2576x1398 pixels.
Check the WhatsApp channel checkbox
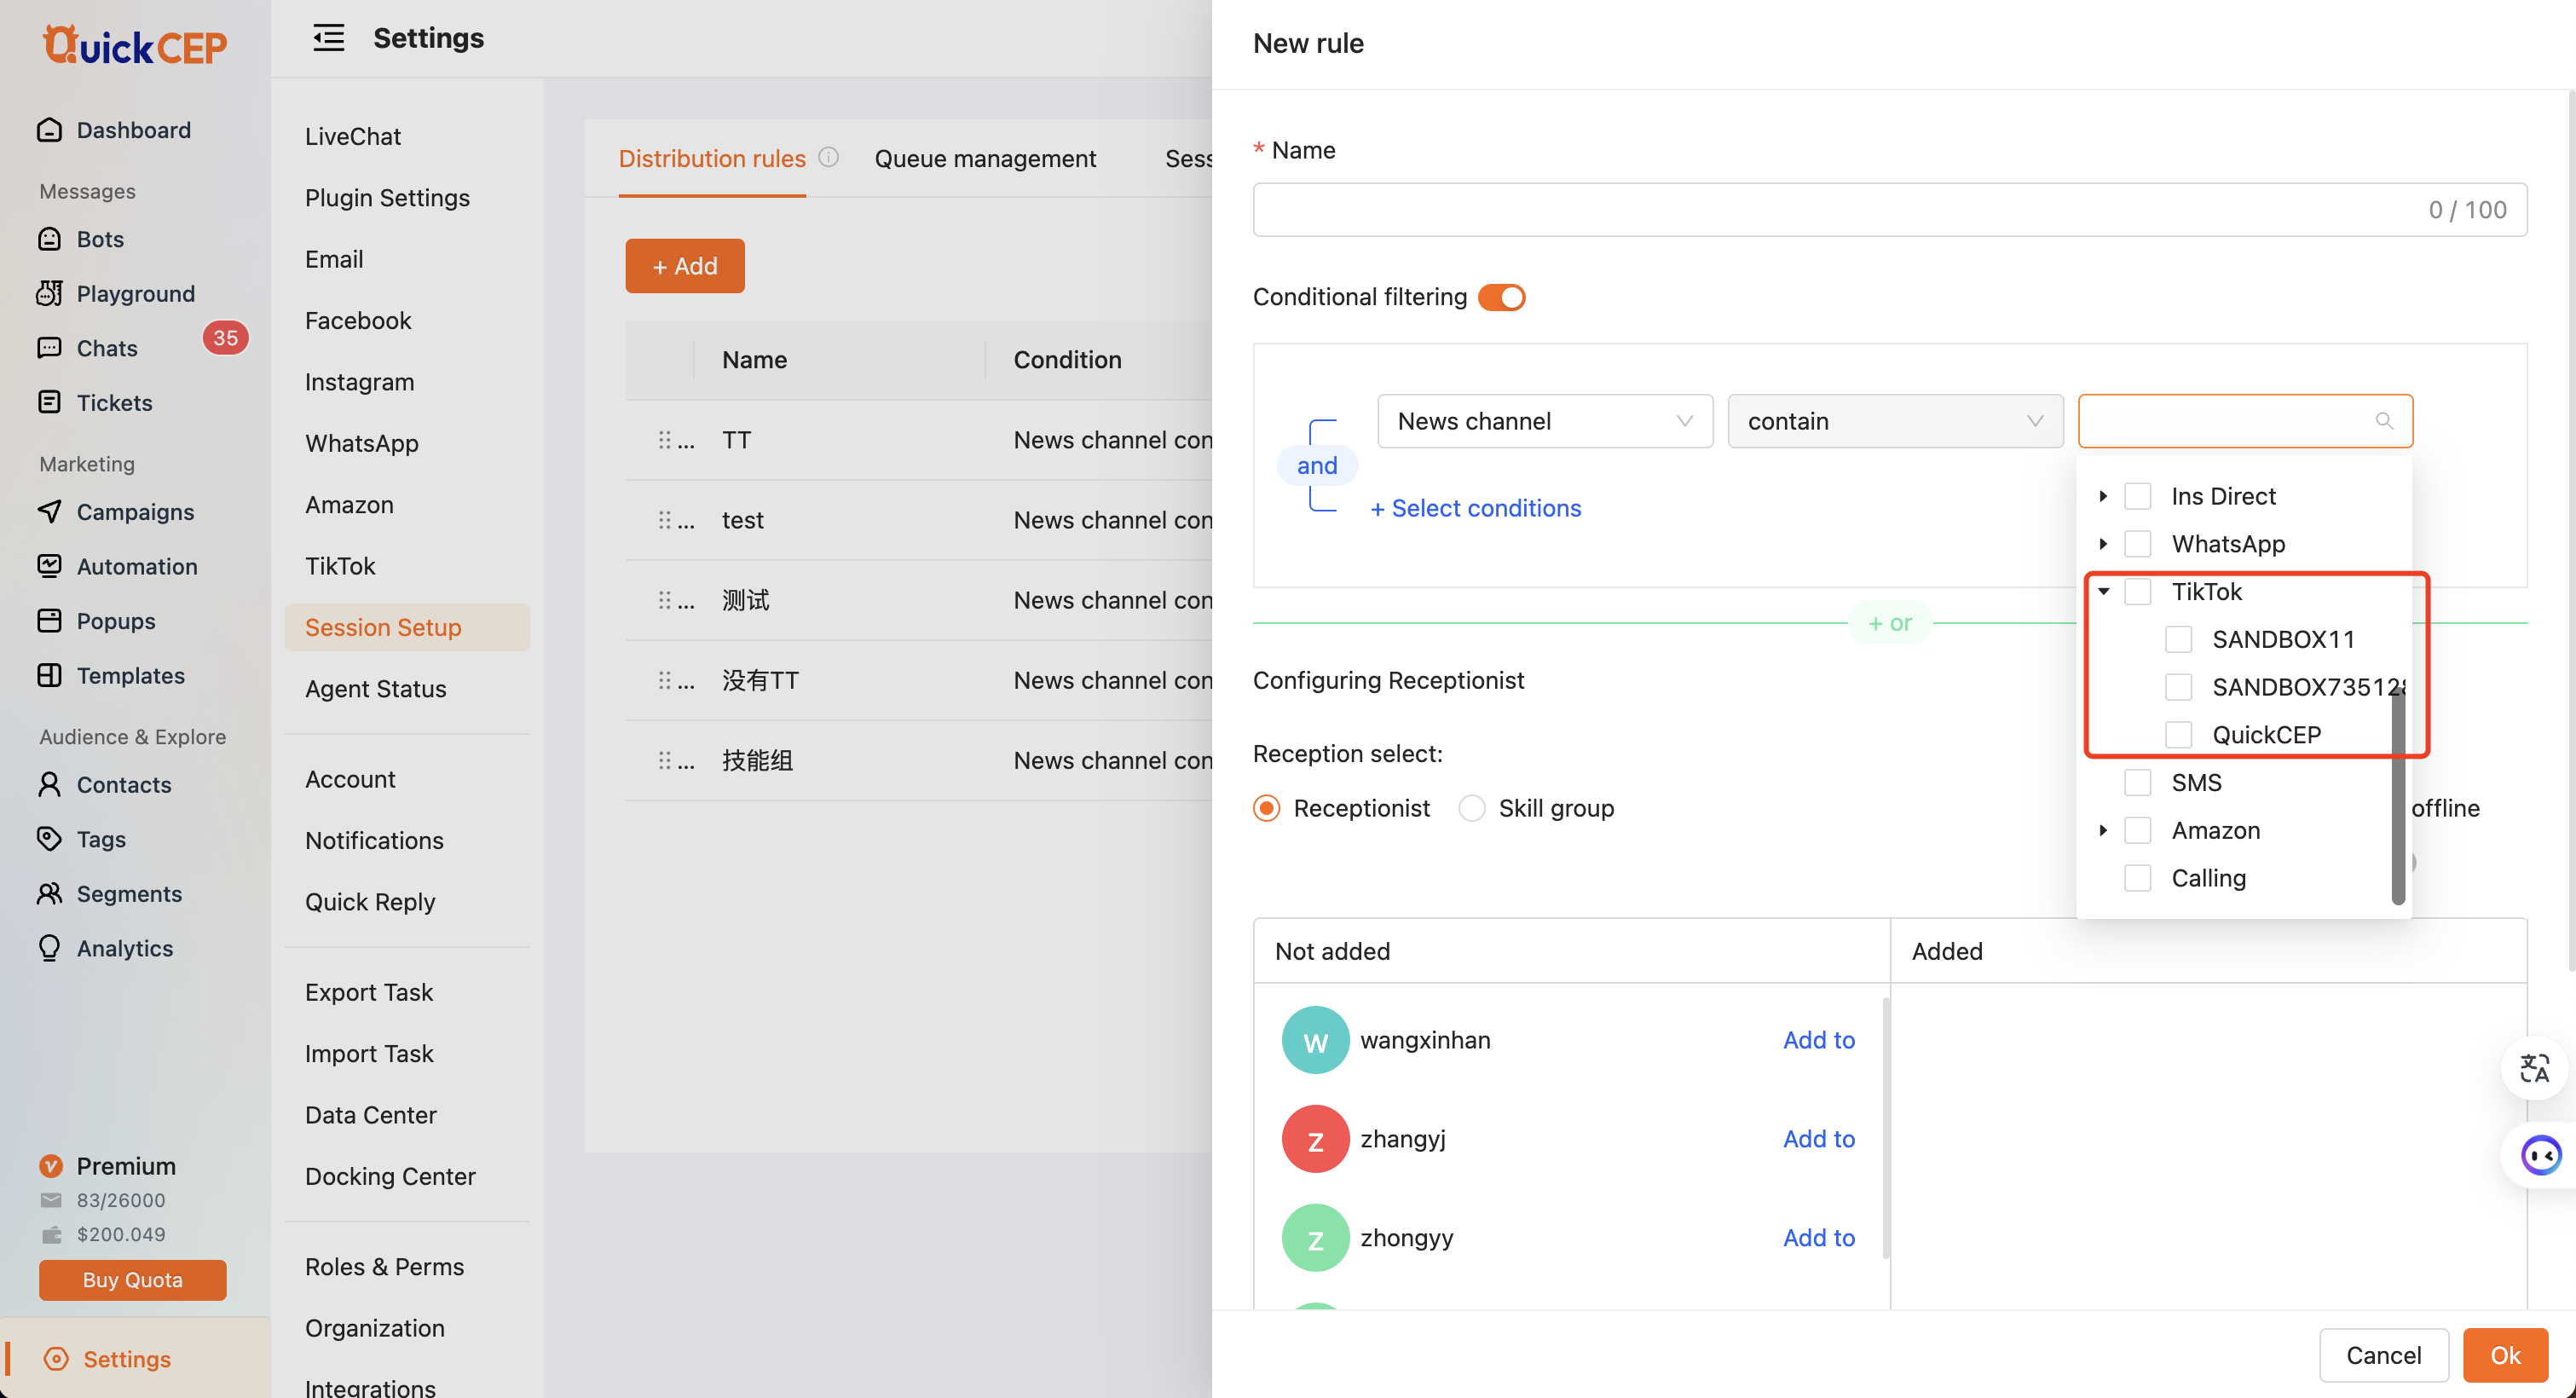(x=2137, y=544)
